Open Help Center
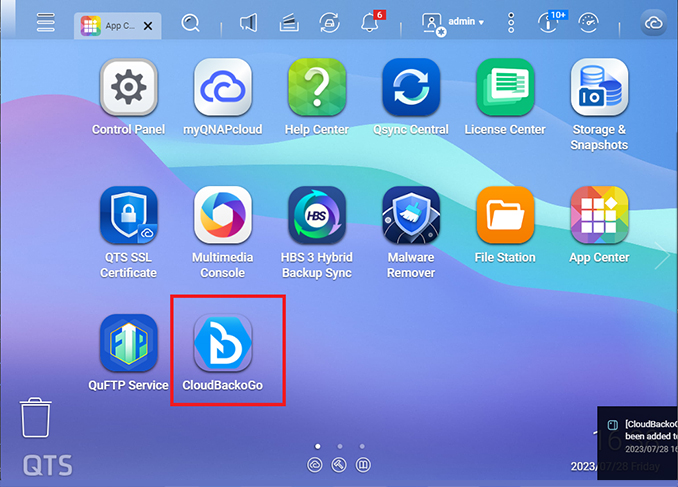Screen dimensions: 678x487 click(317, 87)
